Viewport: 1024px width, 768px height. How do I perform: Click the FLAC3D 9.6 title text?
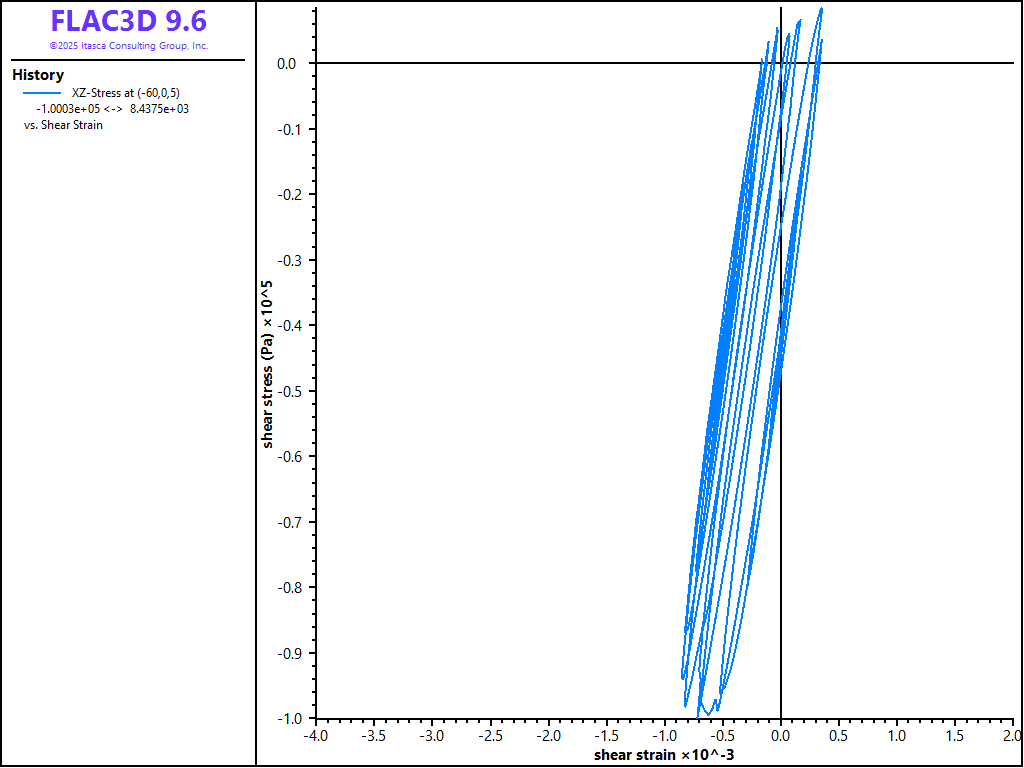click(x=128, y=22)
